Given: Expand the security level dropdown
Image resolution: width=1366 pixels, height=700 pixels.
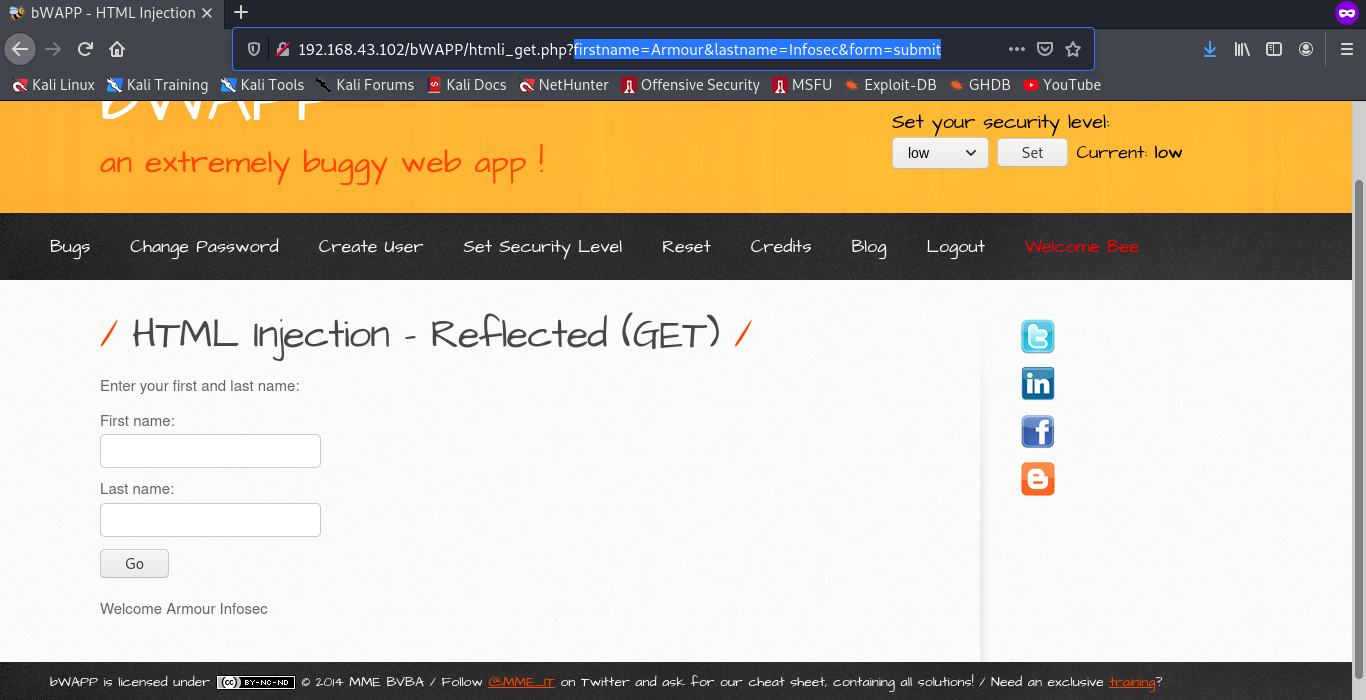Looking at the screenshot, I should coord(940,153).
